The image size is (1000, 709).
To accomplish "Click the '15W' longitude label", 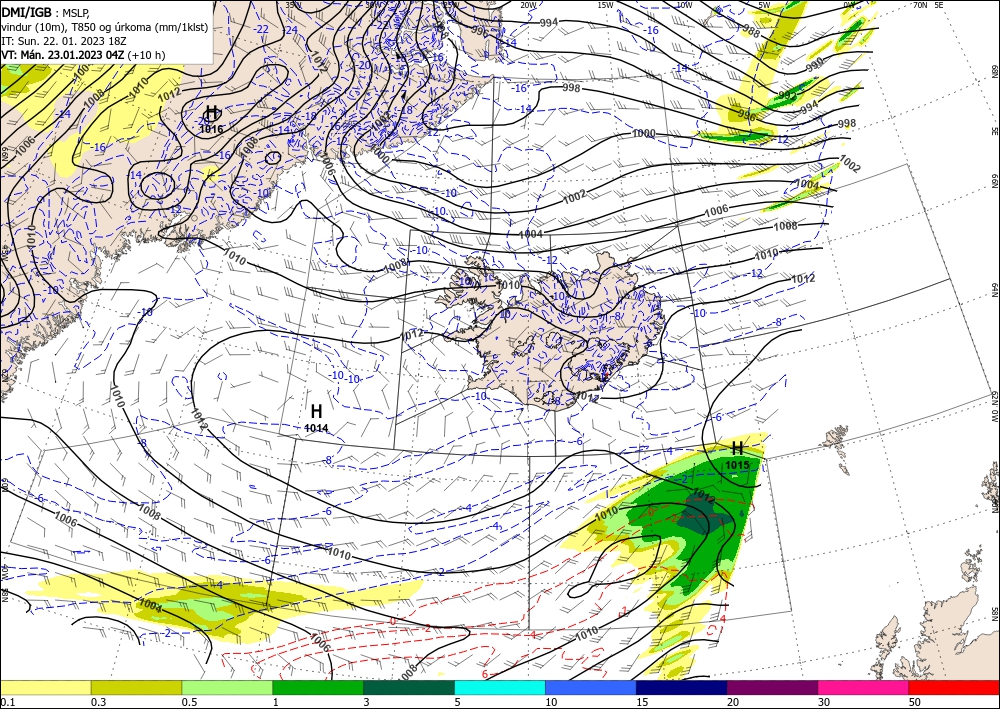I will pyautogui.click(x=606, y=5).
